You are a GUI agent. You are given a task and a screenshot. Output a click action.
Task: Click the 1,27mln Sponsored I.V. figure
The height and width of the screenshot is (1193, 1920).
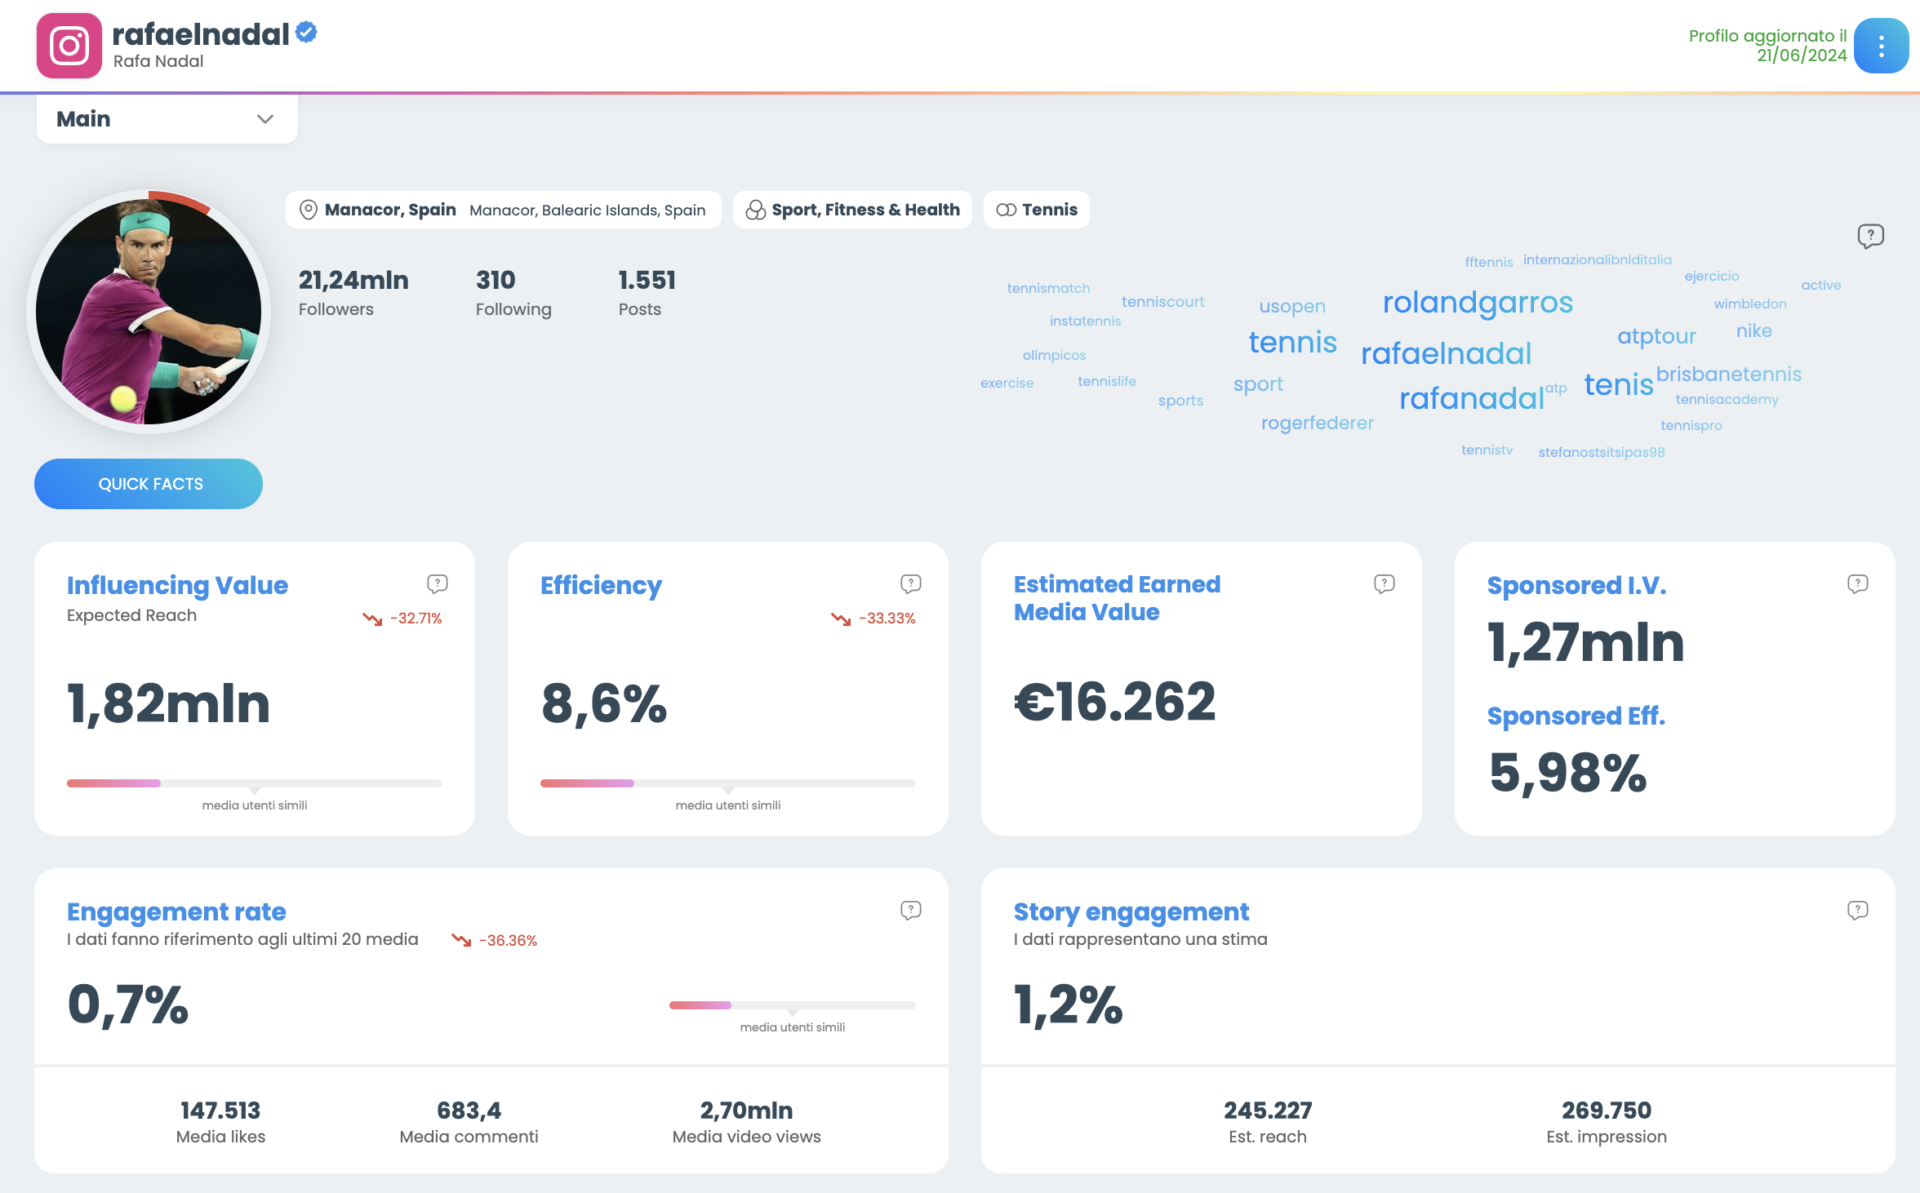1585,642
